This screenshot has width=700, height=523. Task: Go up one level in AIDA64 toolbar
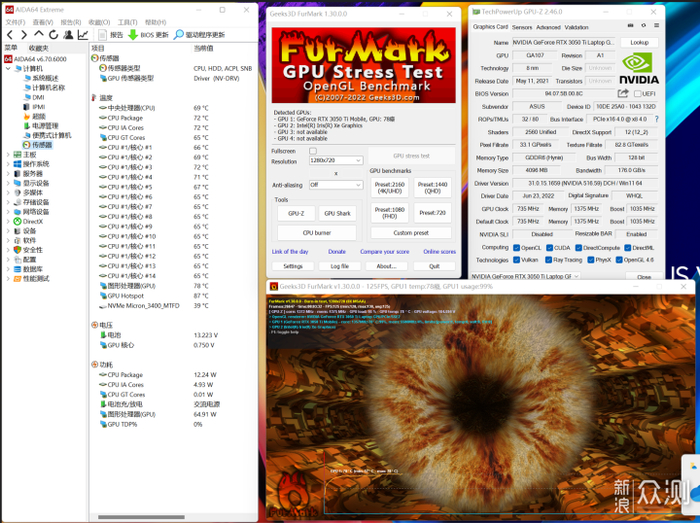tap(39, 34)
